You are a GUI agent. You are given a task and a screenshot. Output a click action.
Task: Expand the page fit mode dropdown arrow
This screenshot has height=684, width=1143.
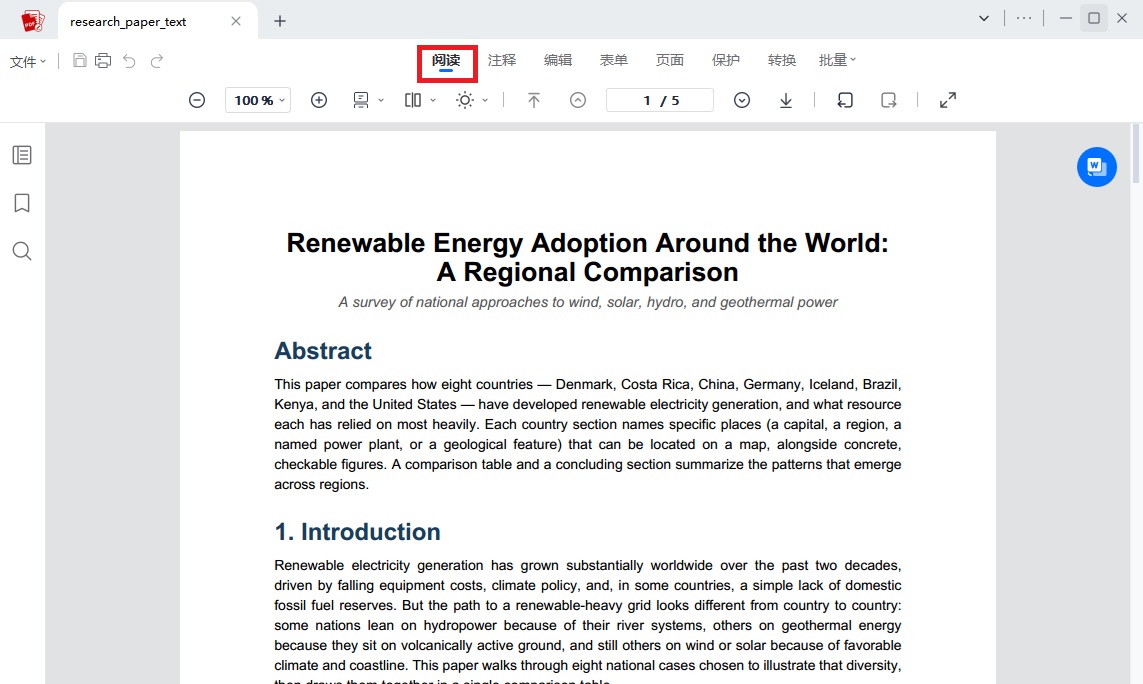pos(381,100)
